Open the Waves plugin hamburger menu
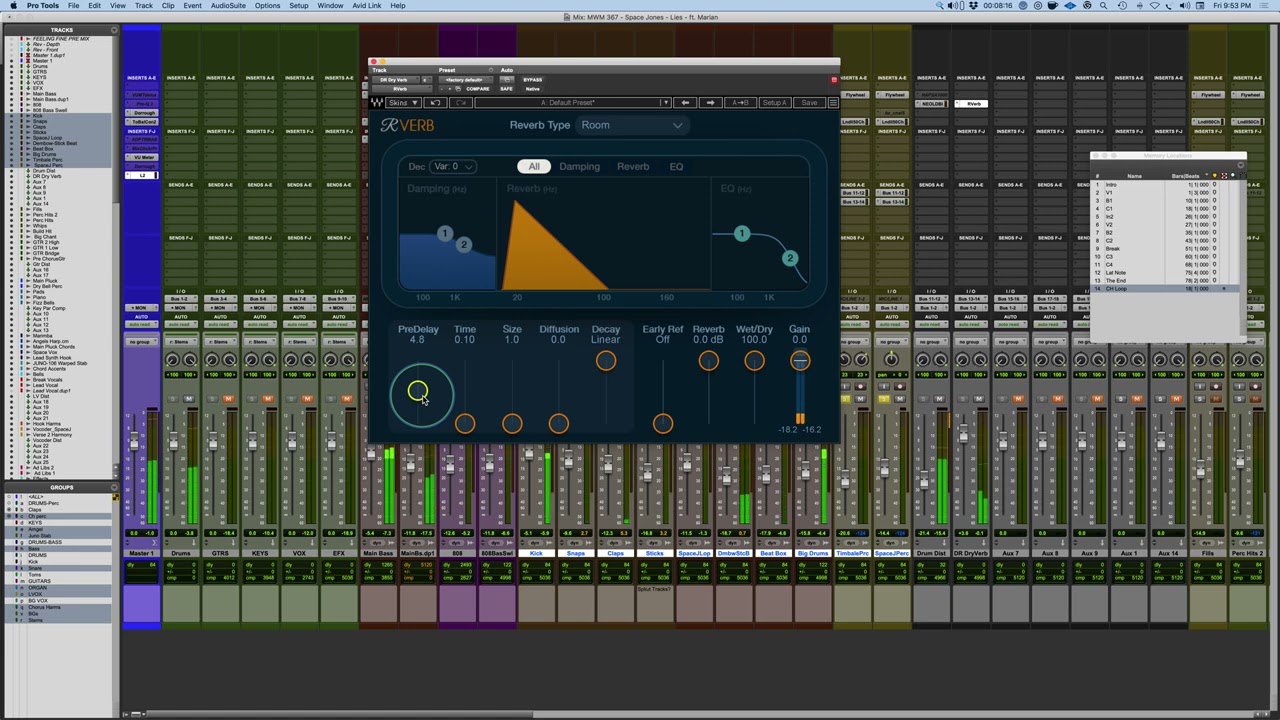Viewport: 1280px width, 720px height. [832, 103]
